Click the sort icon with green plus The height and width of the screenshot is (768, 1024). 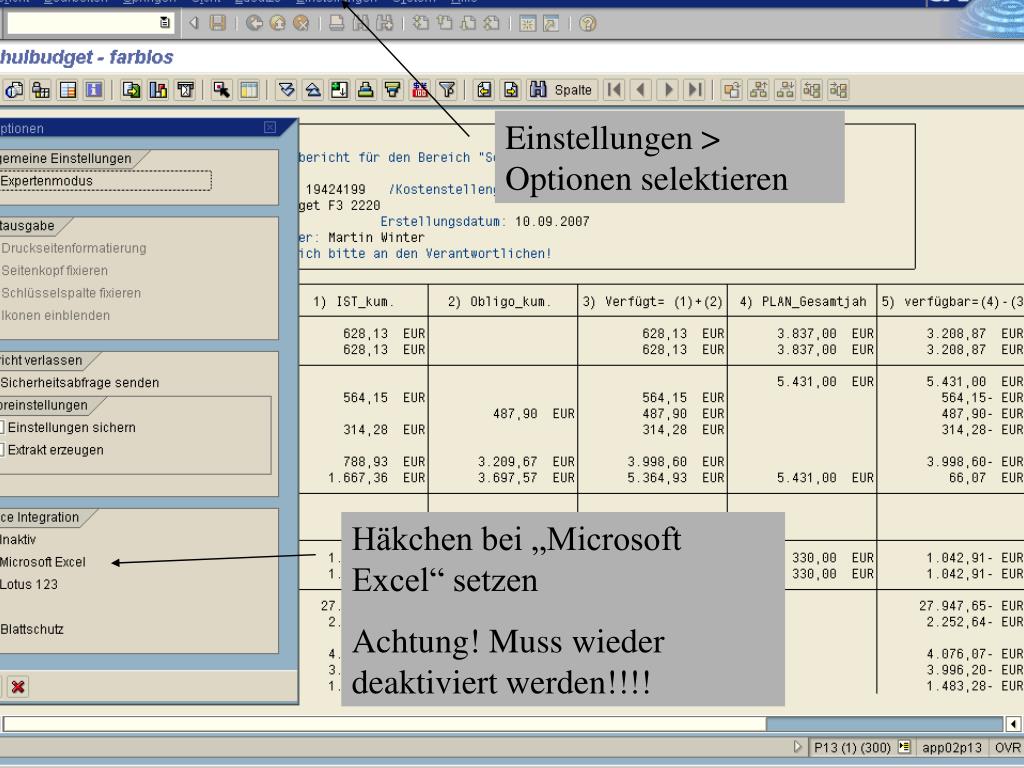[339, 90]
